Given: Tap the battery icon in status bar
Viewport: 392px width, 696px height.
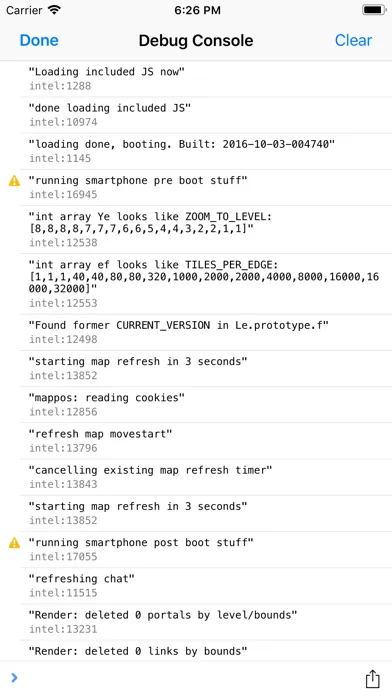Looking at the screenshot, I should (374, 10).
